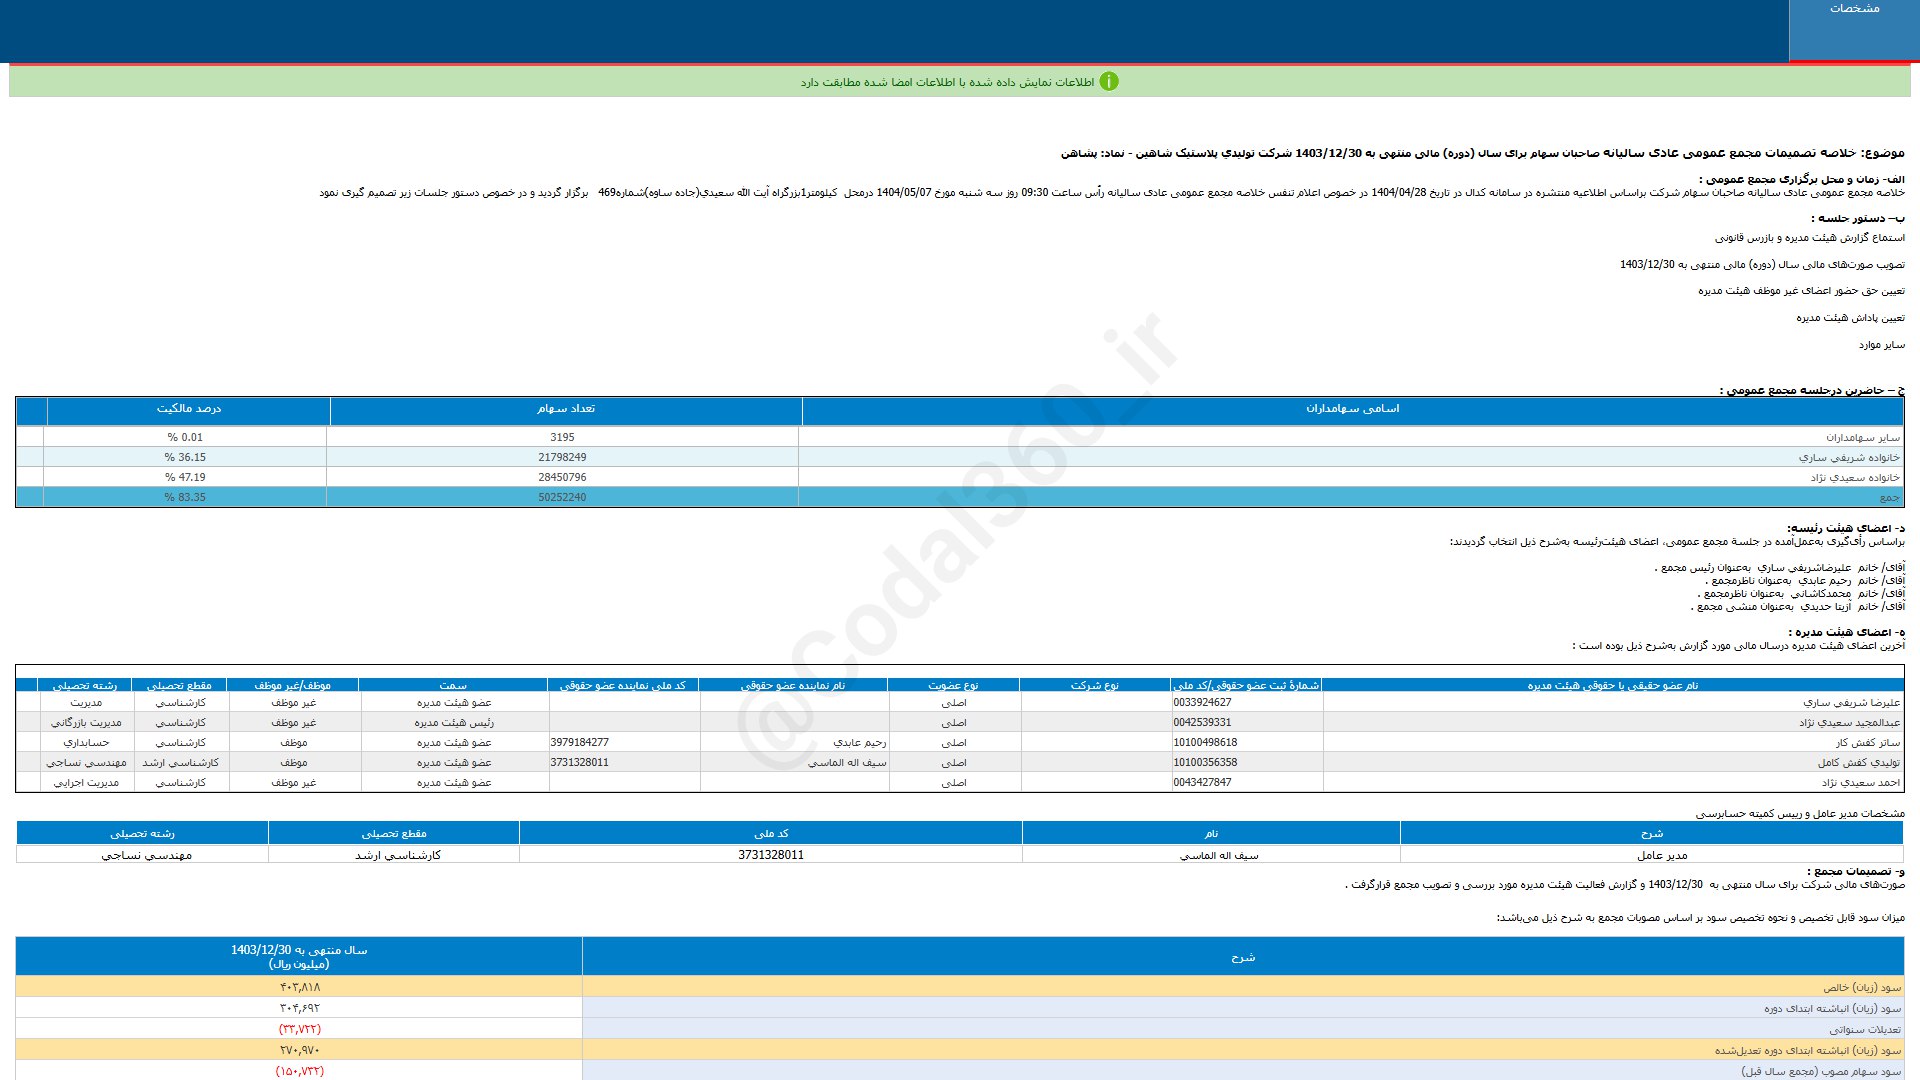The width and height of the screenshot is (1920, 1080).
Task: Click board member علیرضا شریفی ساری
Action: click(x=1851, y=703)
